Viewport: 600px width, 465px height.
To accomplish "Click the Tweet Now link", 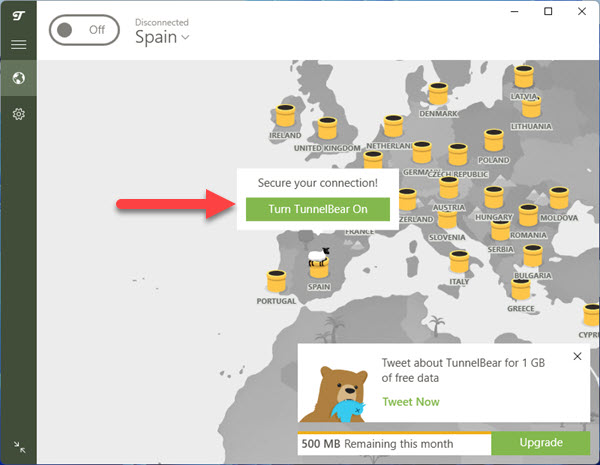I will (x=411, y=401).
